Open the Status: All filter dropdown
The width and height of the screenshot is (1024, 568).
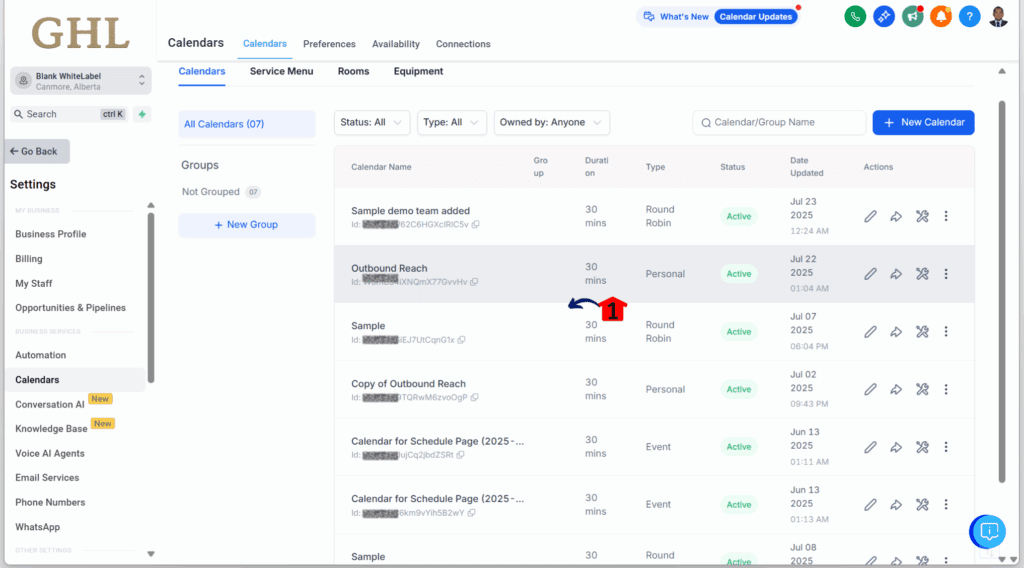[x=372, y=123]
